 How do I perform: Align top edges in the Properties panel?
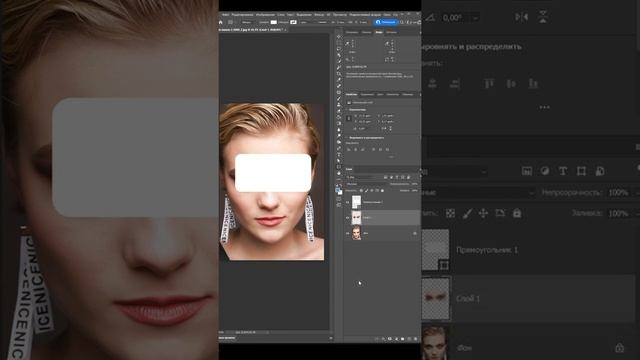(374, 149)
